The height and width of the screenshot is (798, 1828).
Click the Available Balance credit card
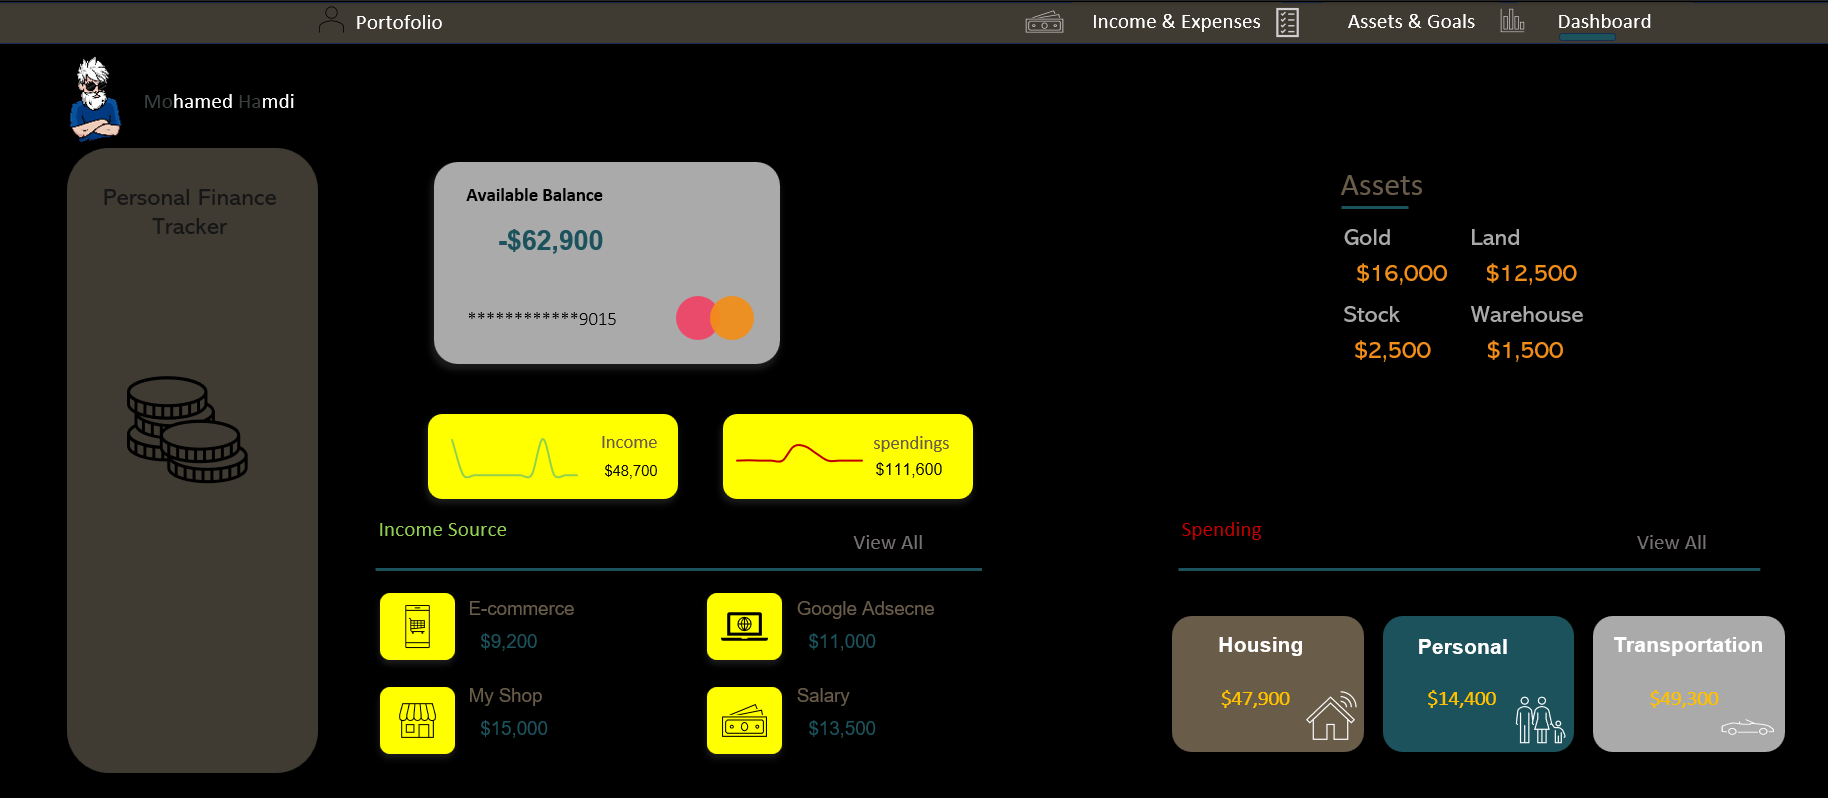click(x=606, y=263)
